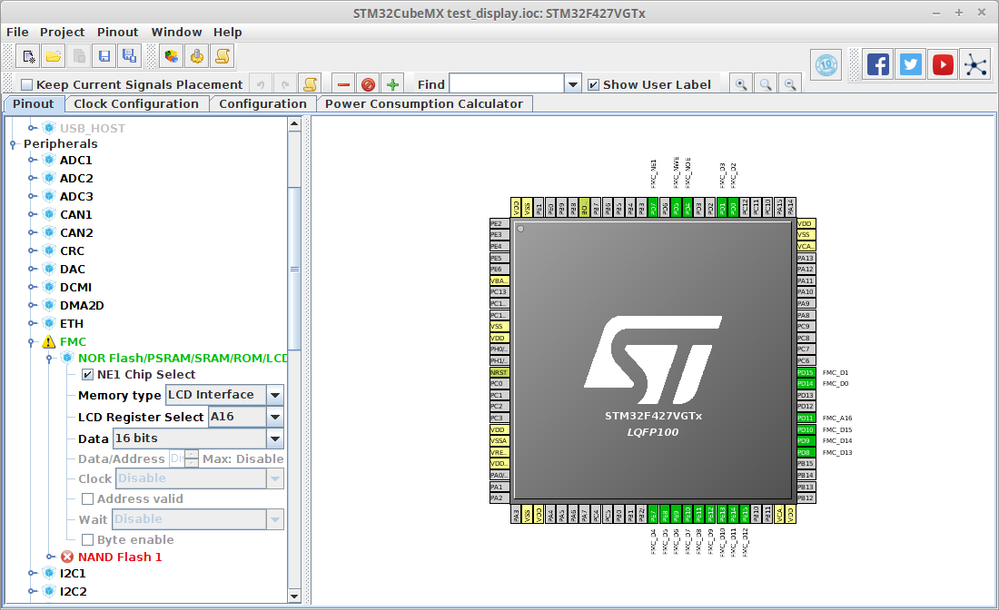Image resolution: width=999 pixels, height=610 pixels.
Task: Click the red error icon beside NAND Flash 1
Action: pyautogui.click(x=67, y=557)
